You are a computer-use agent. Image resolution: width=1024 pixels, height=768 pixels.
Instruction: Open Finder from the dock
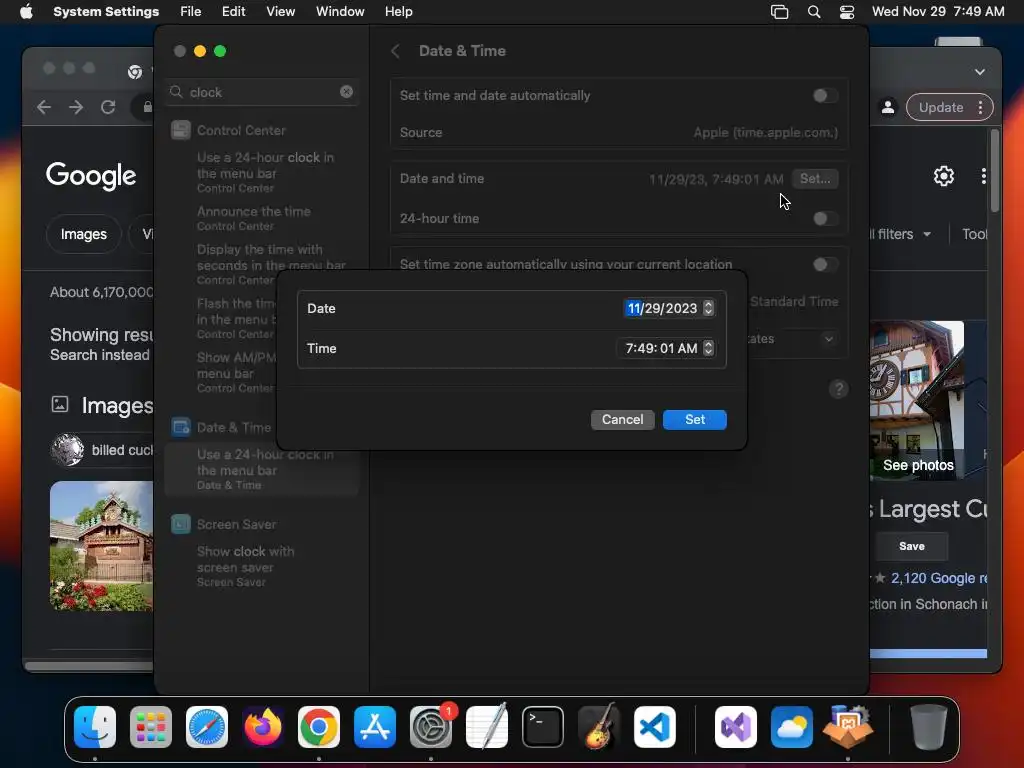95,727
